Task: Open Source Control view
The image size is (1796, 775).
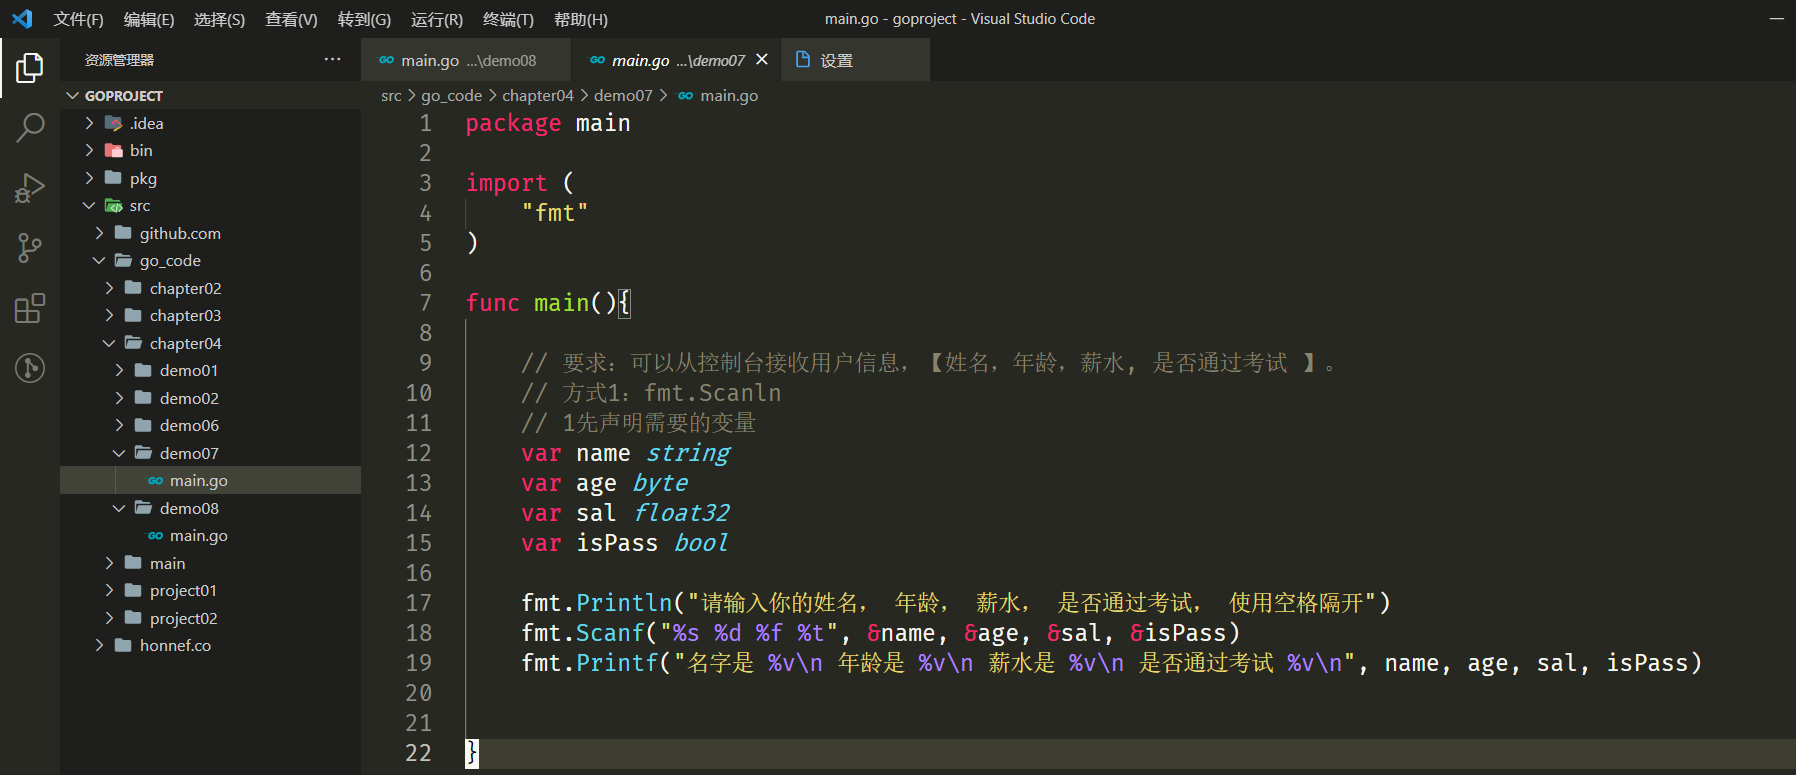Action: click(30, 248)
